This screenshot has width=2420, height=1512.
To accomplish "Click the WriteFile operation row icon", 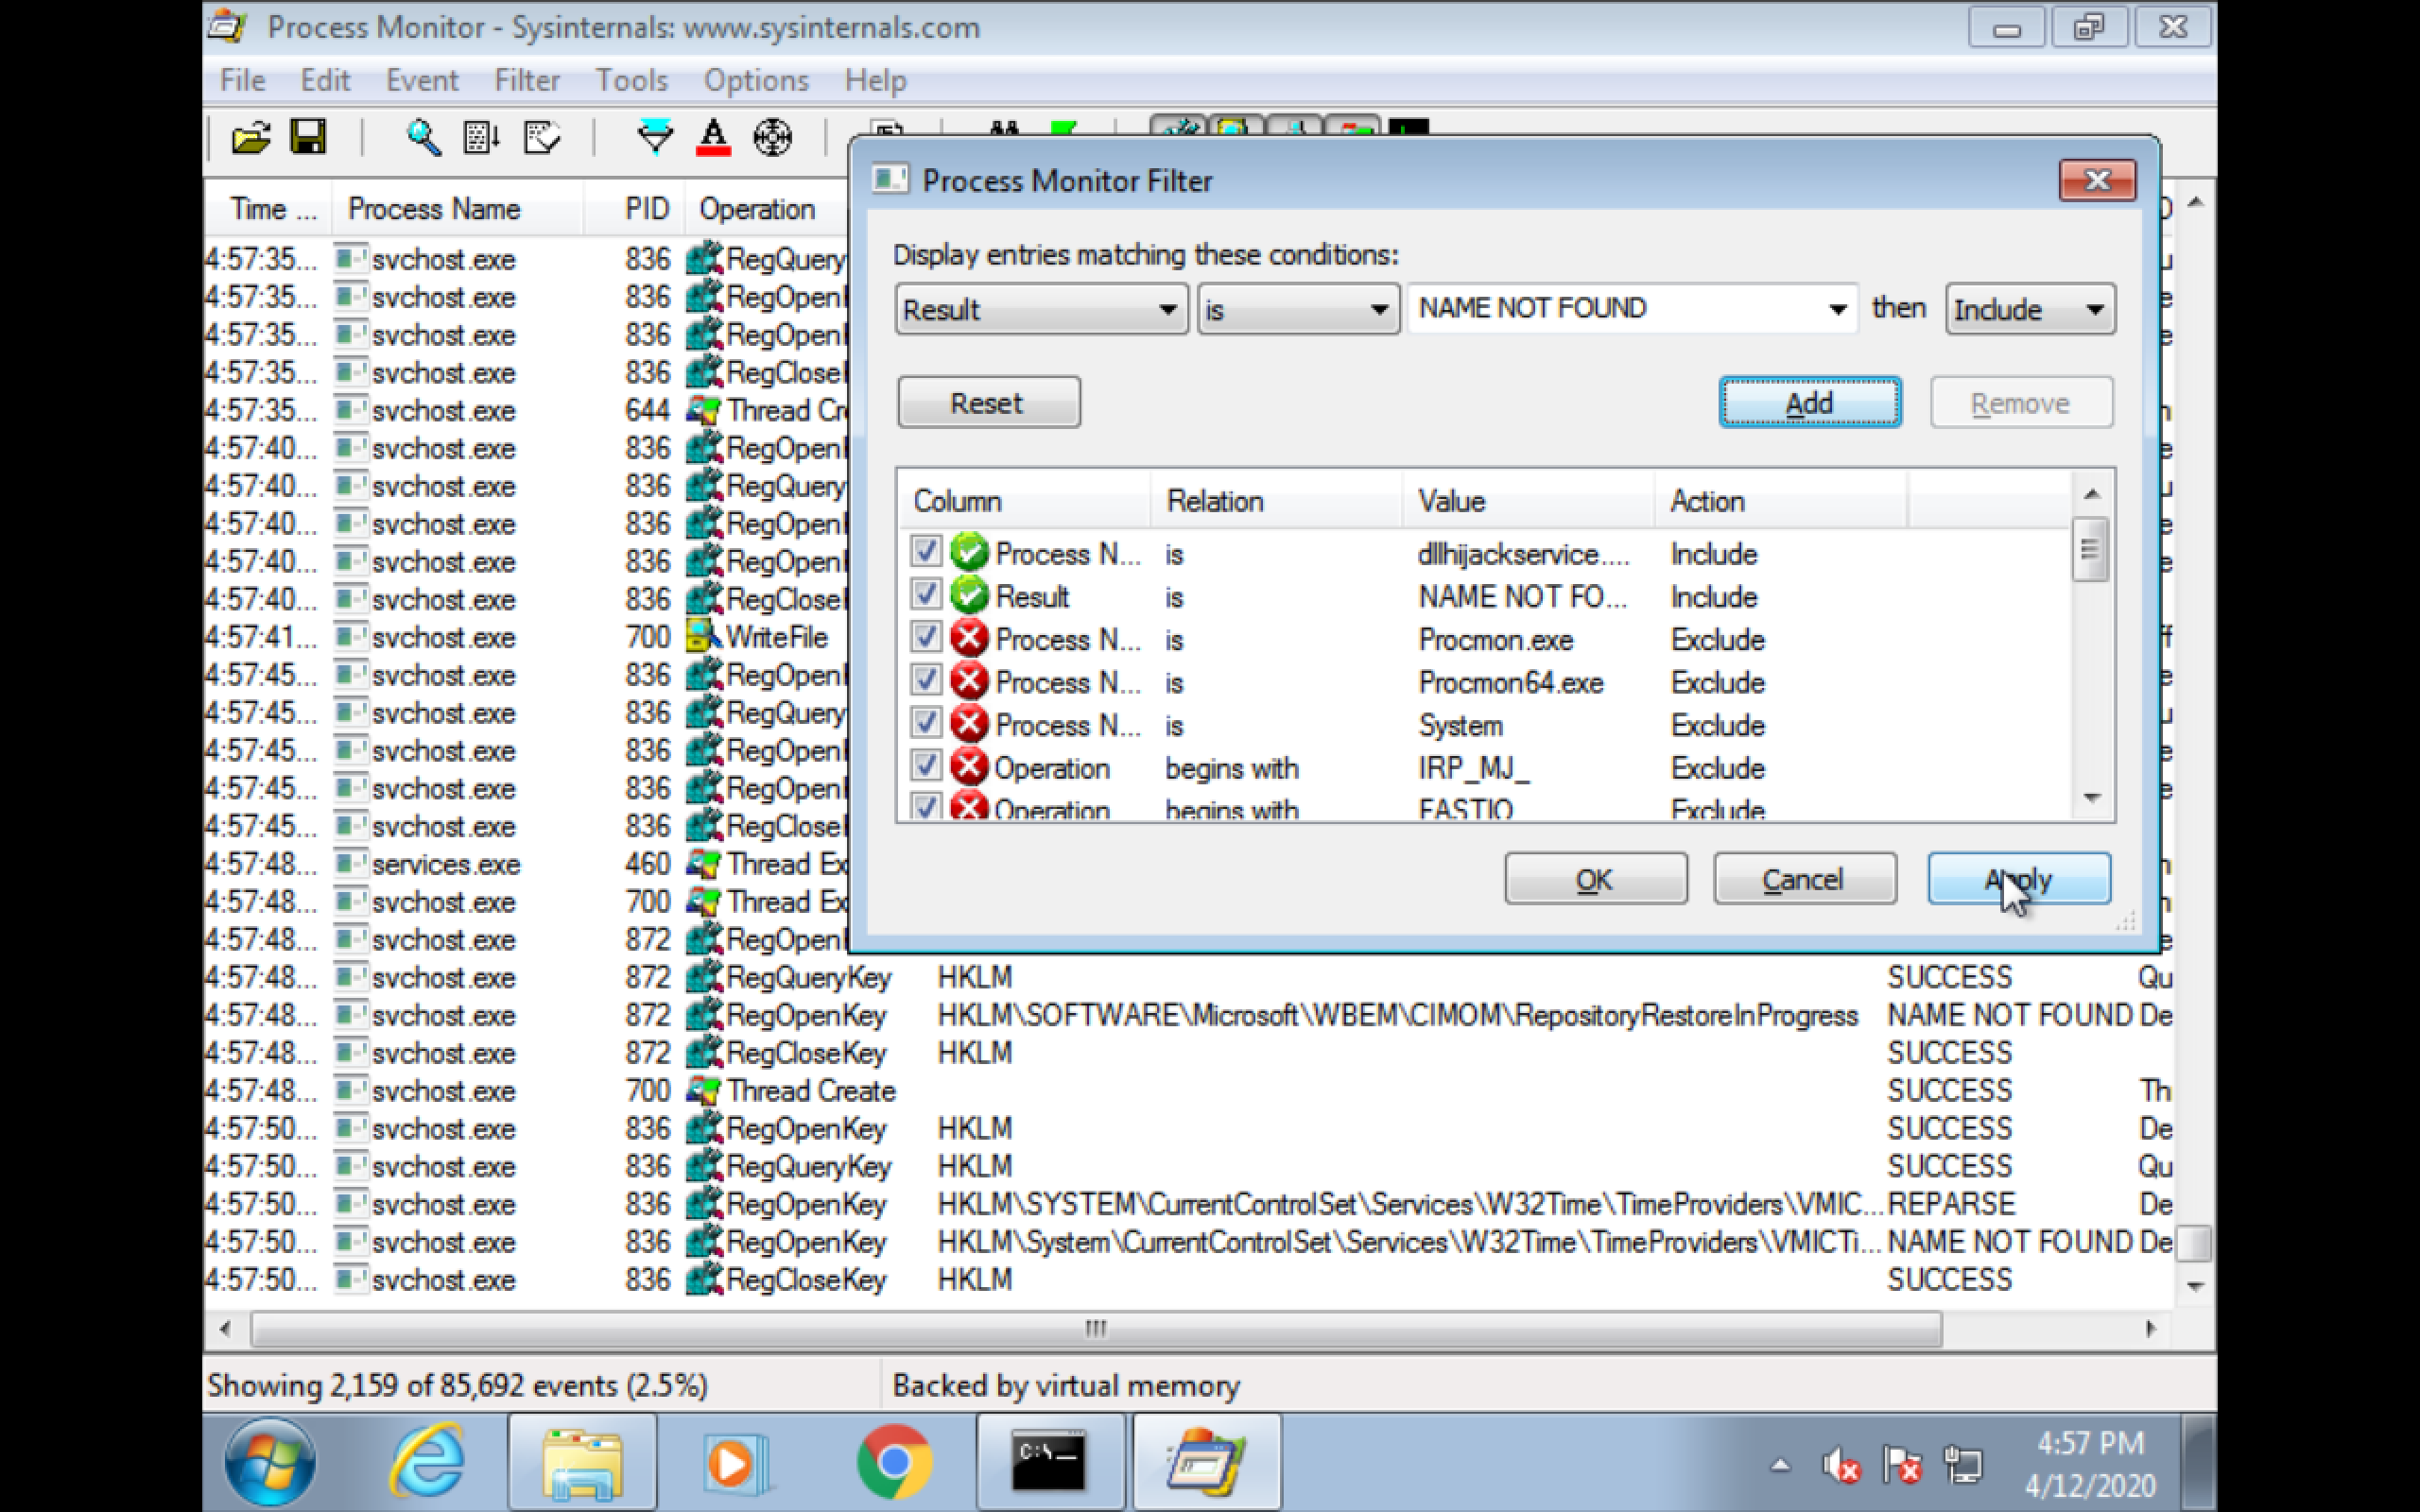I will (x=703, y=637).
